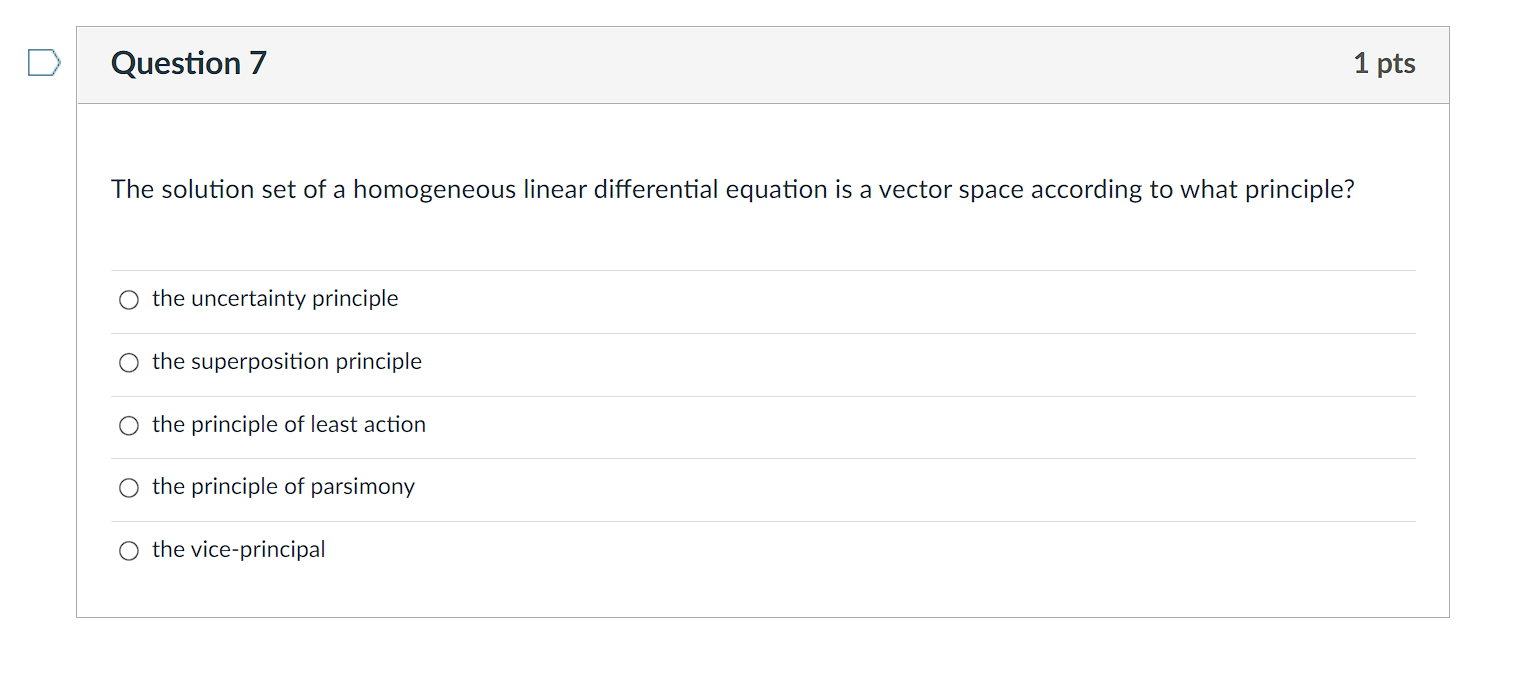Choose the vice-principal answer option
The width and height of the screenshot is (1536, 674).
[238, 549]
